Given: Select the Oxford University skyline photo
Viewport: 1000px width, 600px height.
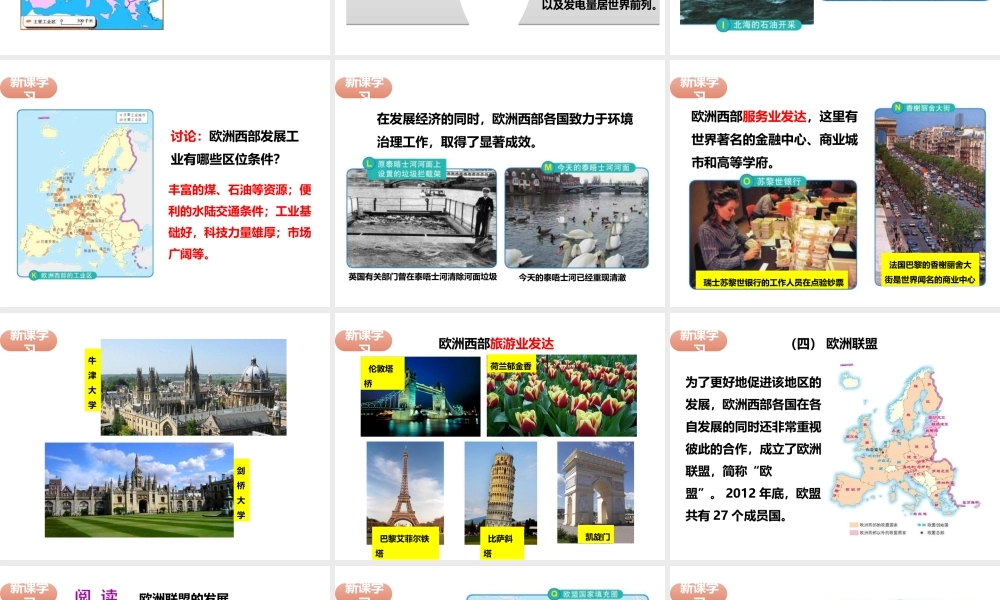Looking at the screenshot, I should pos(194,387).
